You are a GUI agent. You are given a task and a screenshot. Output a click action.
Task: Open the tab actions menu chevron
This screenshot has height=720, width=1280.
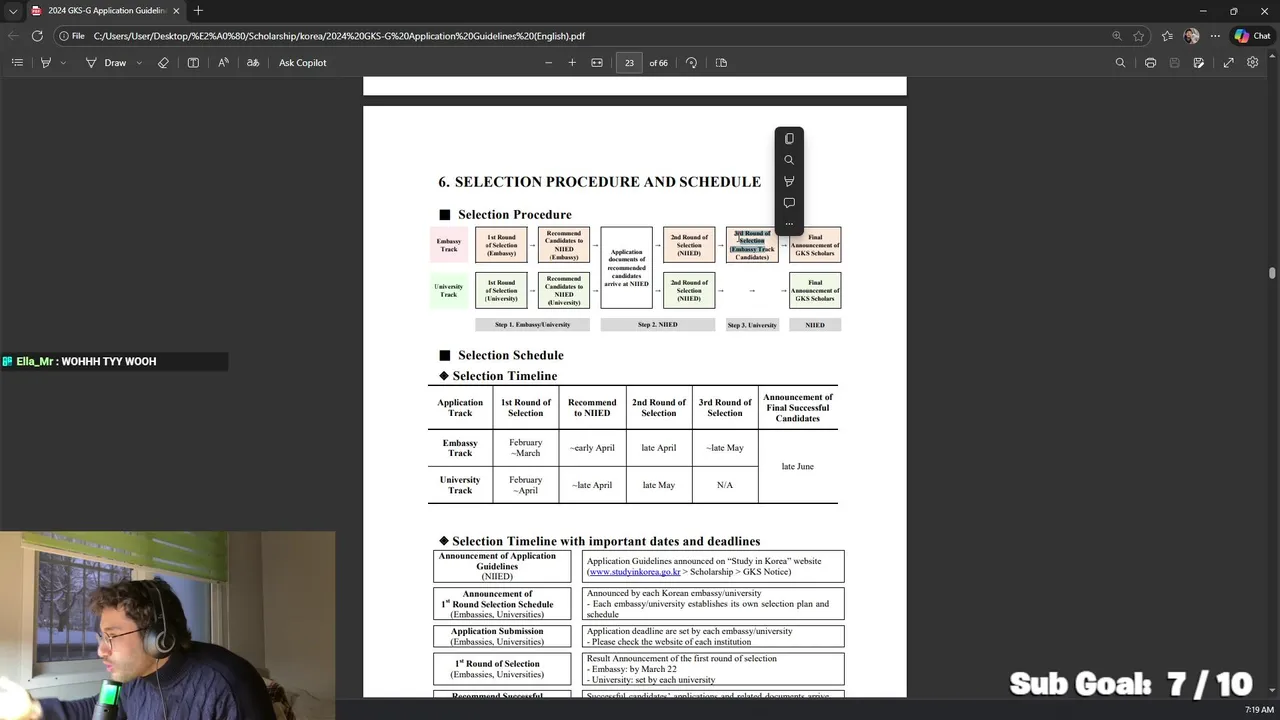click(13, 11)
